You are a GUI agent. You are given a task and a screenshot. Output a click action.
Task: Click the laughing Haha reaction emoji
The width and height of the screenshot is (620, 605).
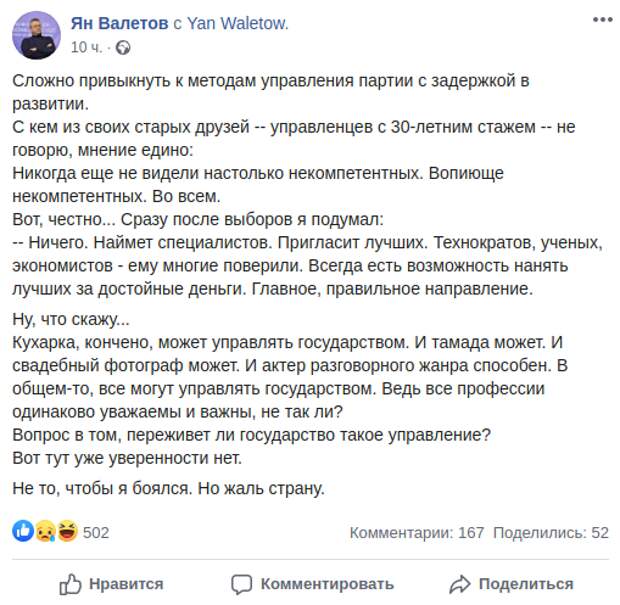click(68, 531)
